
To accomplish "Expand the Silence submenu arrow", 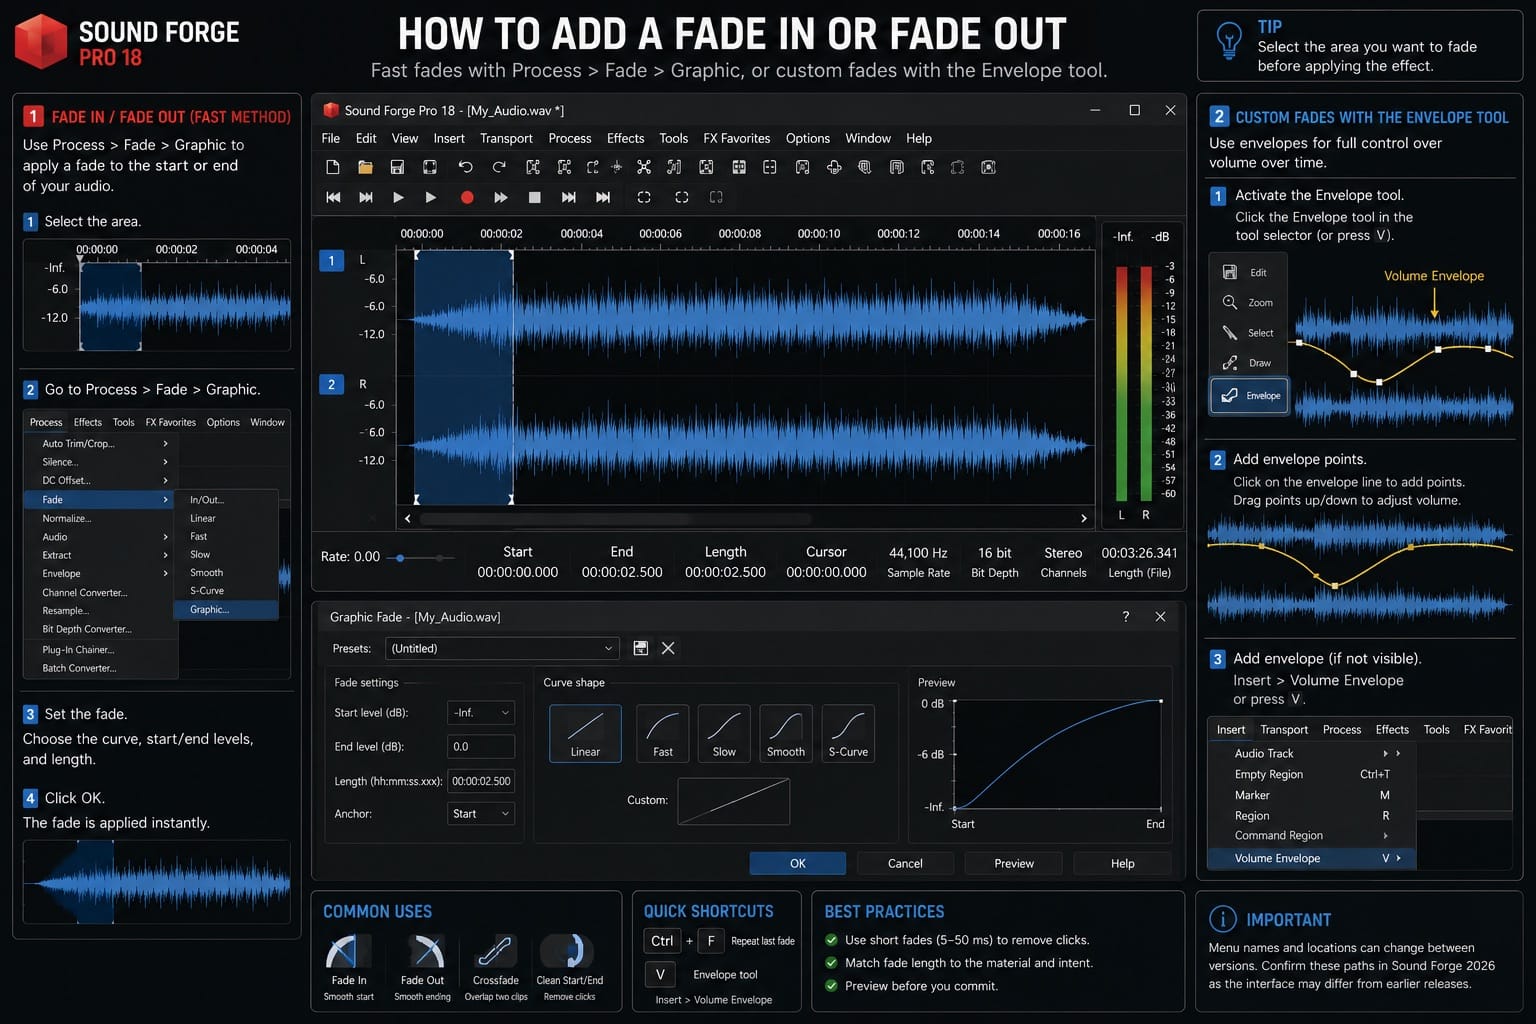I will pyautogui.click(x=165, y=462).
